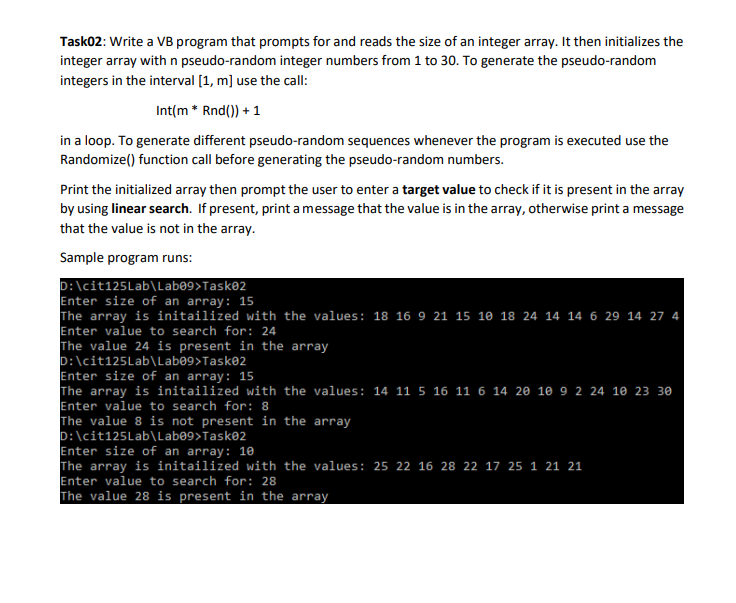Click the bold 'Task02' heading
This screenshot has width=736, height=603.
point(81,42)
